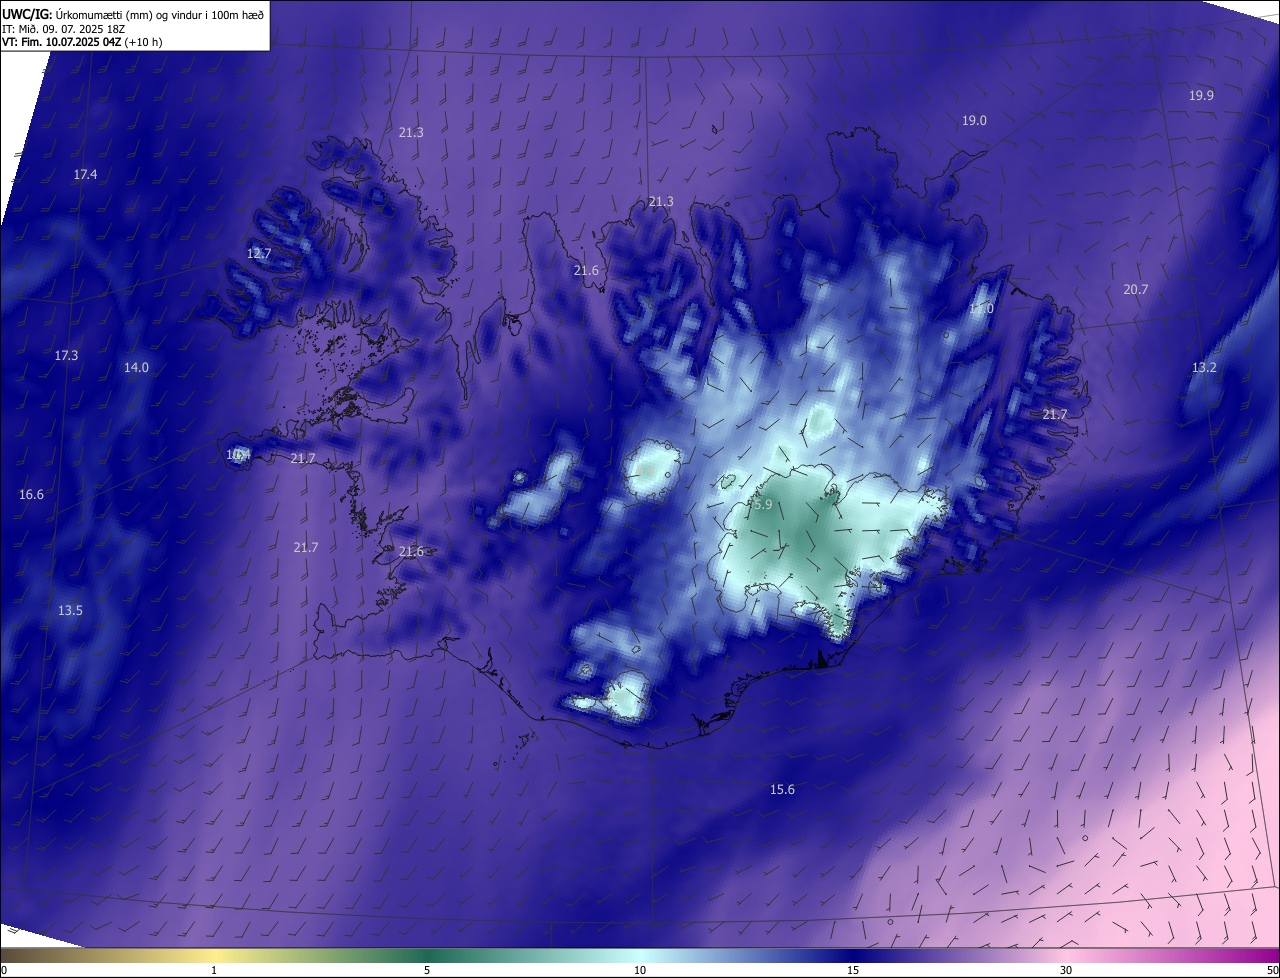This screenshot has width=1280, height=978.
Task: Click the 17.3 value label on the map
Action: pos(66,355)
